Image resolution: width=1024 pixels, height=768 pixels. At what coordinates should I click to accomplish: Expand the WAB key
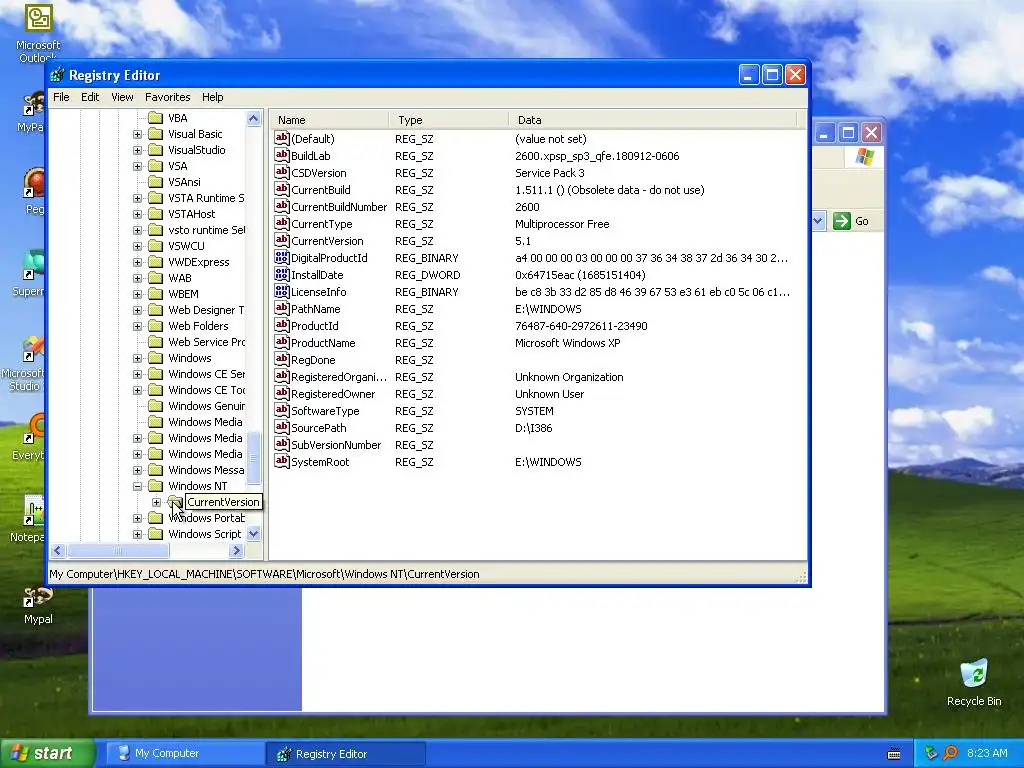tap(137, 278)
